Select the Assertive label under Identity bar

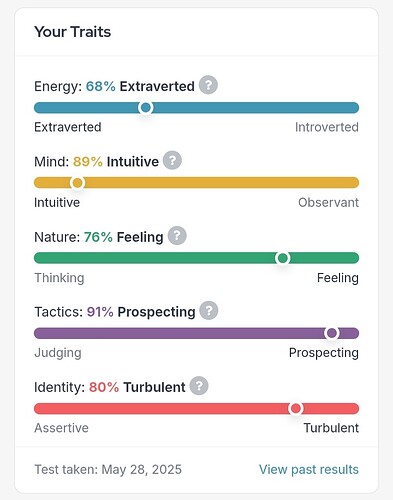coord(61,428)
